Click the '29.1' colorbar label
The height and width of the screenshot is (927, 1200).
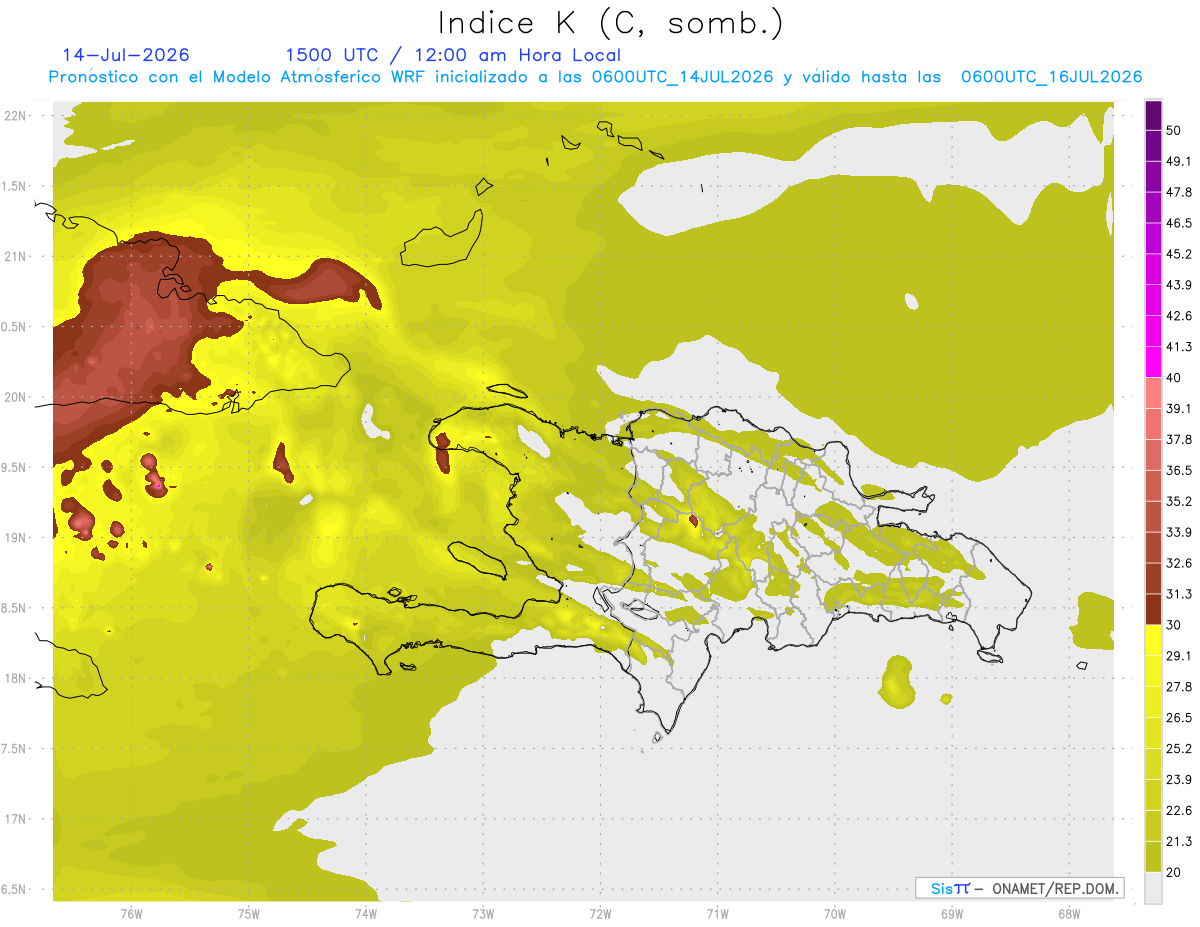(1179, 655)
